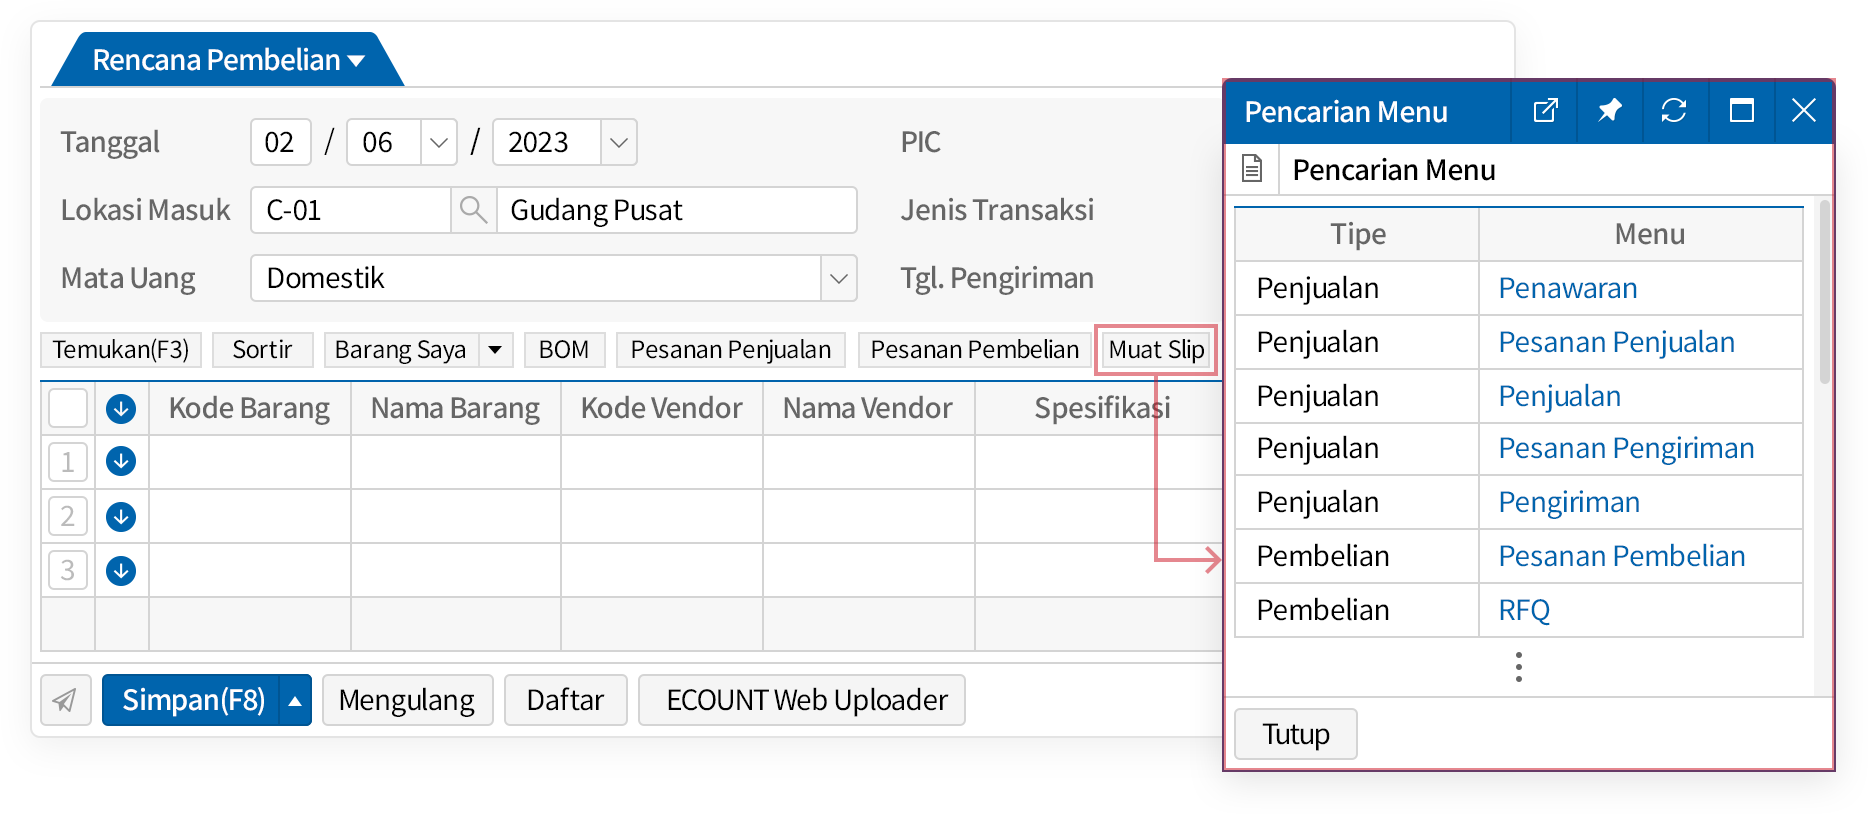The image size is (1868, 814).
Task: Expand the year 2023 dropdown
Action: 619,142
